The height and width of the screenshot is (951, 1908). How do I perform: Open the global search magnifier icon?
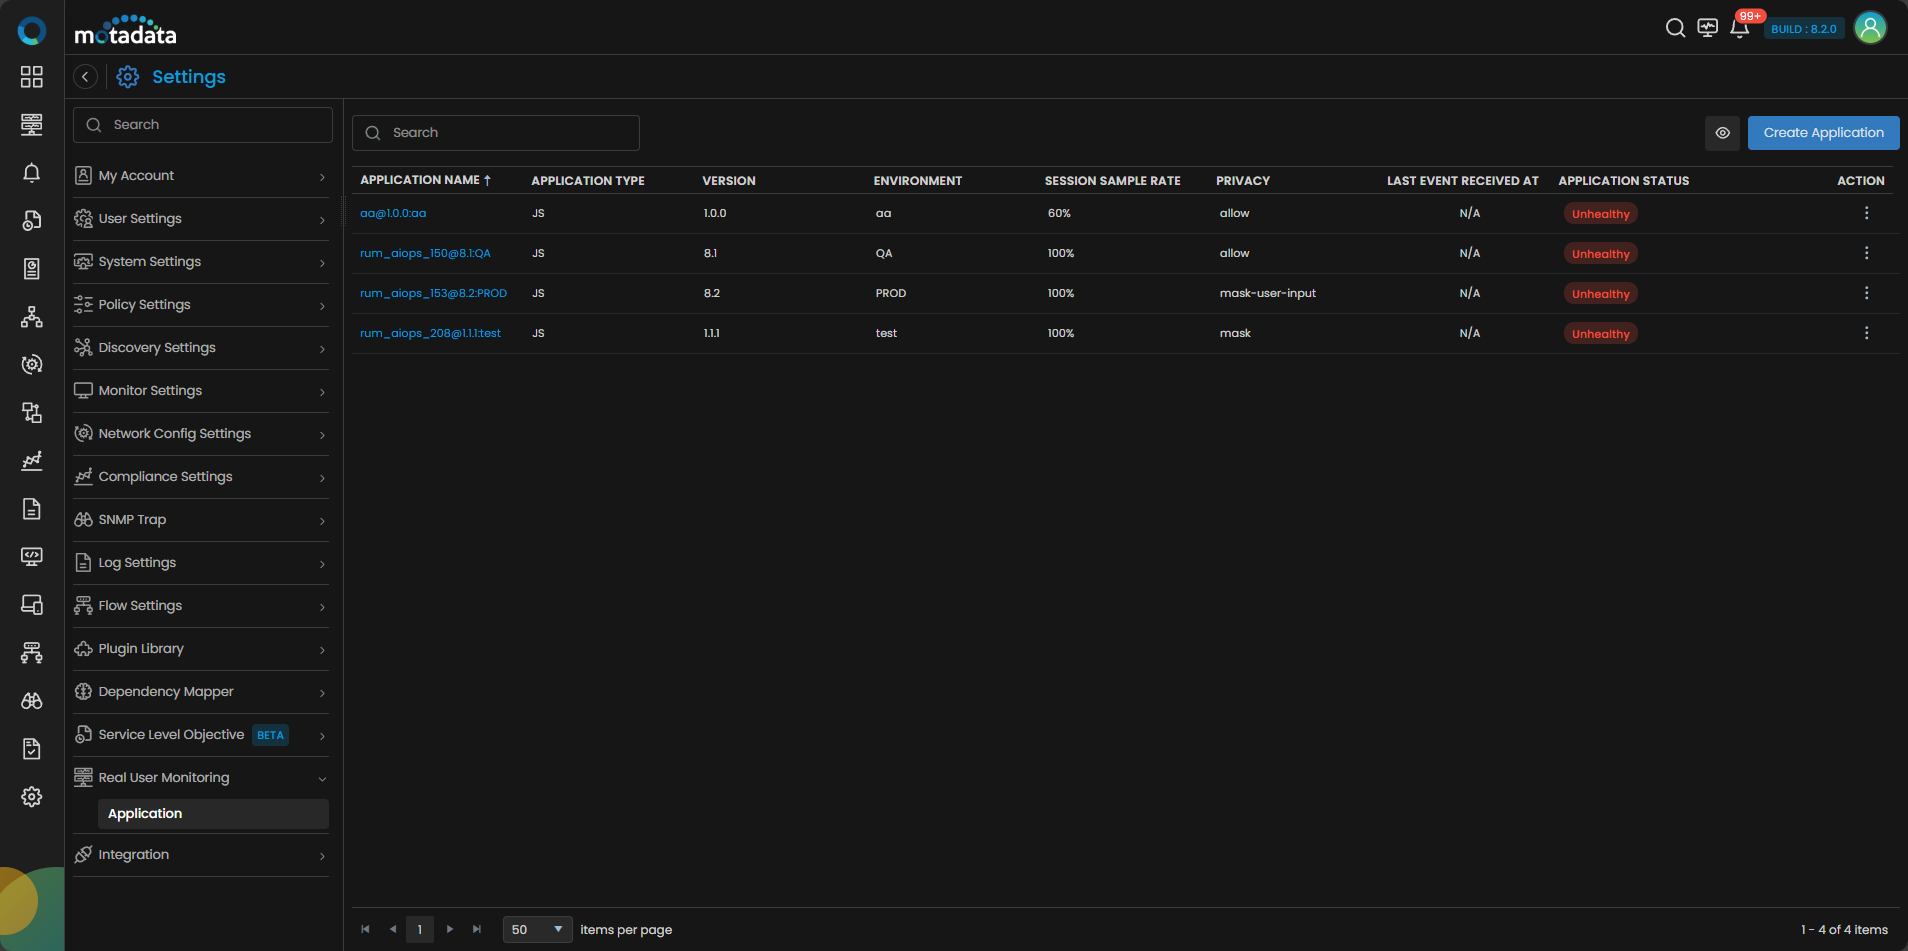(1675, 28)
